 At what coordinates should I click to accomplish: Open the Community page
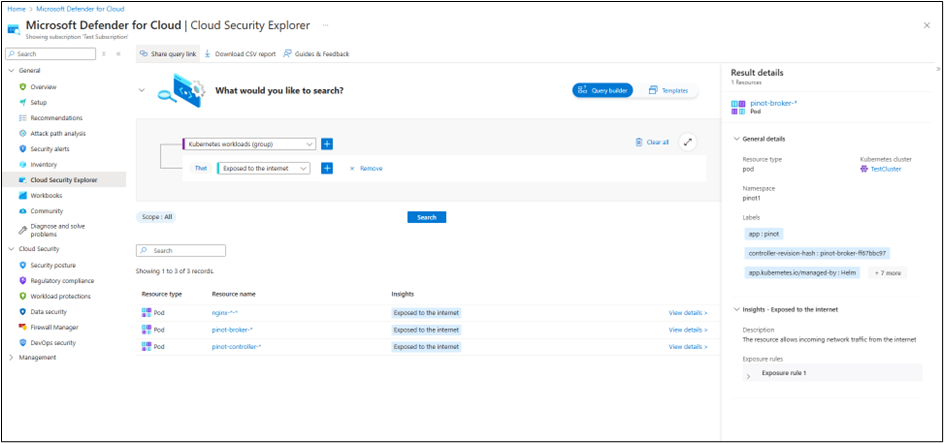tap(46, 211)
